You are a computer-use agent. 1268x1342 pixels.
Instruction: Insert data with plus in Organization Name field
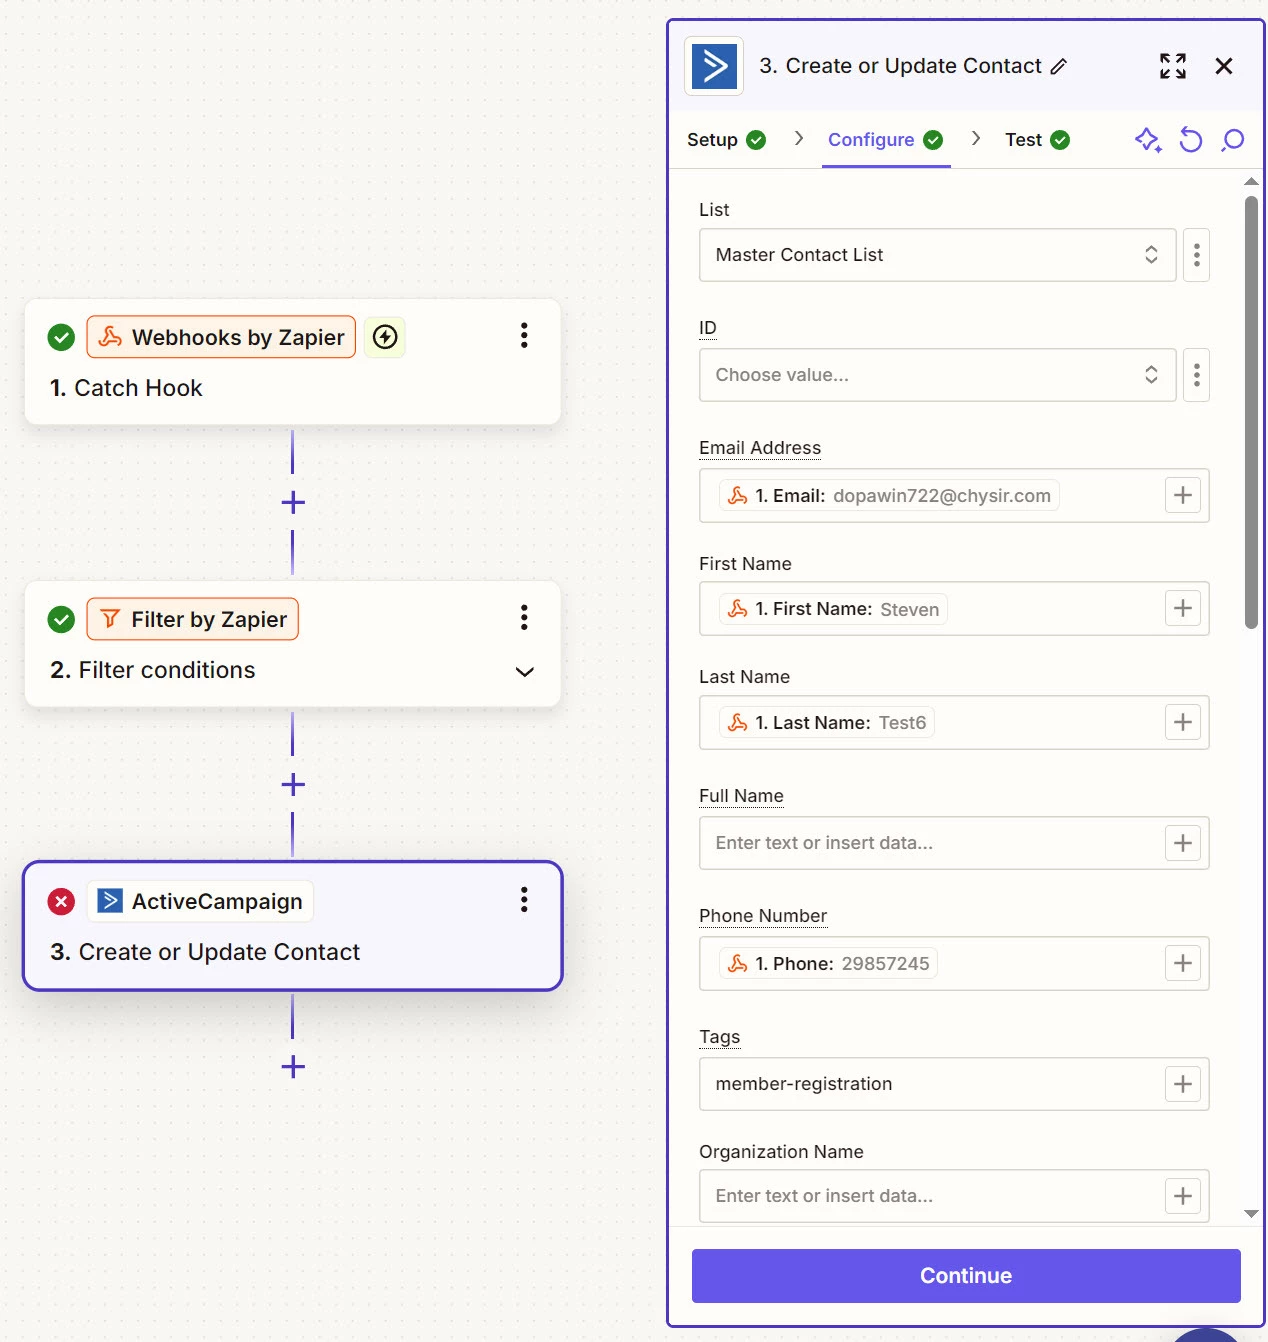(x=1183, y=1196)
